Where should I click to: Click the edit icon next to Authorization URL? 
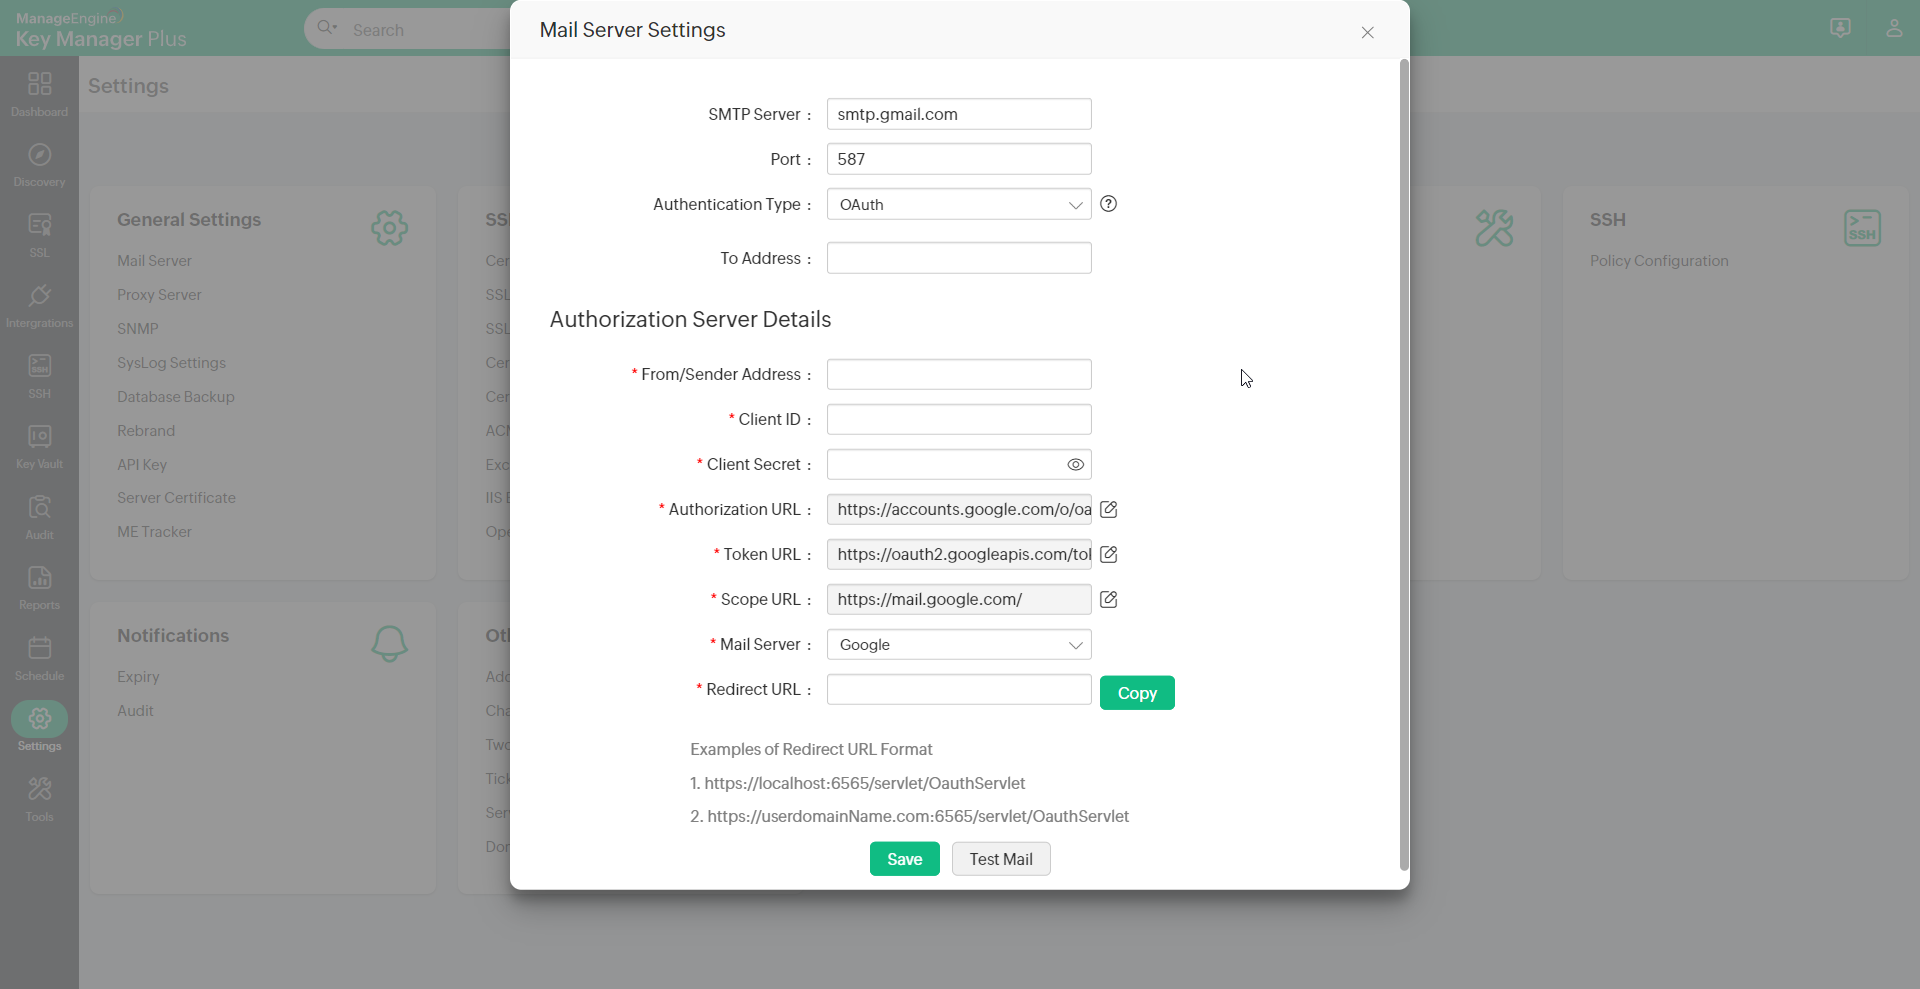pos(1108,510)
